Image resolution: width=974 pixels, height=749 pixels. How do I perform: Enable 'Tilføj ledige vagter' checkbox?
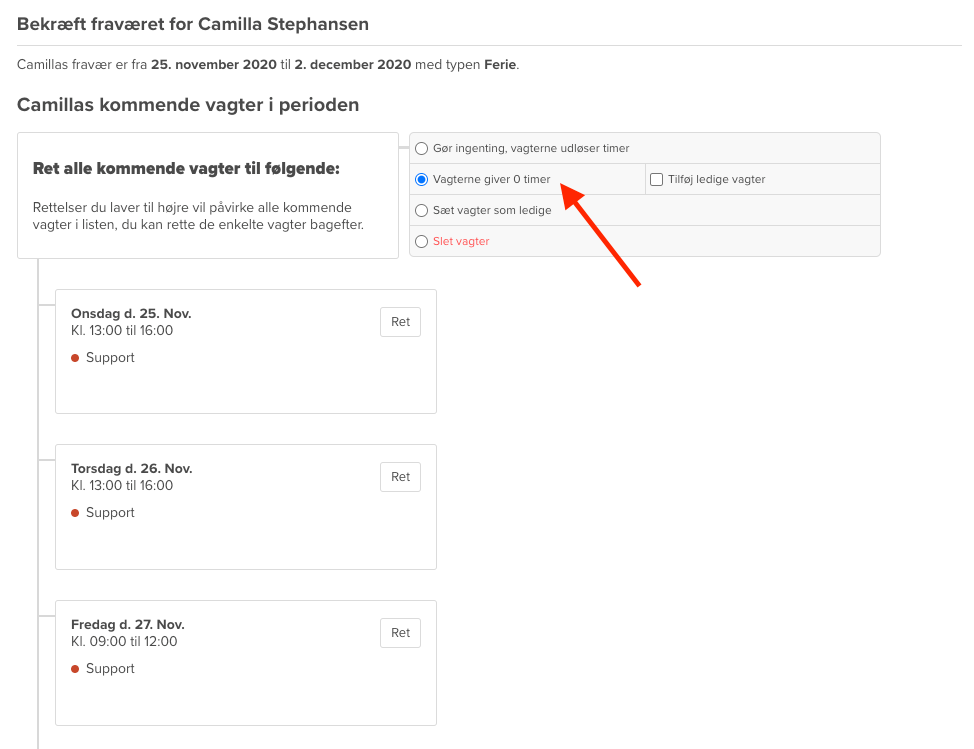(x=657, y=180)
